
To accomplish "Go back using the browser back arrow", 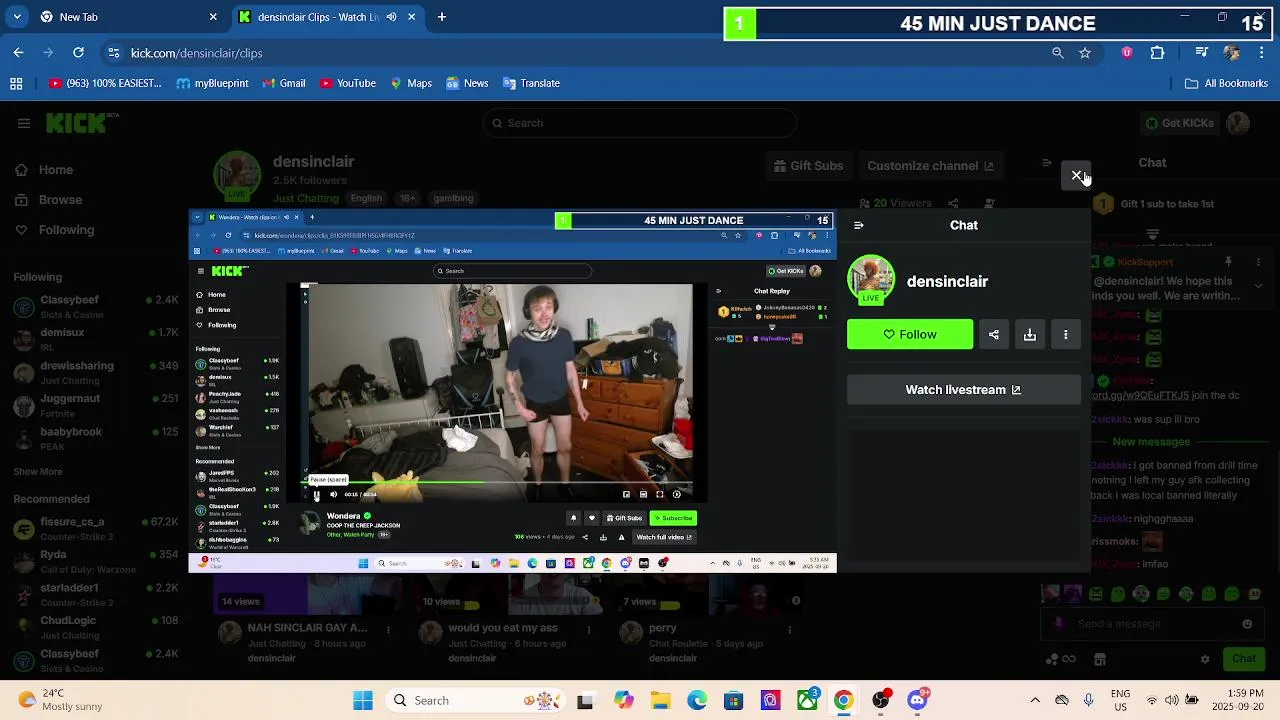I will 18,53.
